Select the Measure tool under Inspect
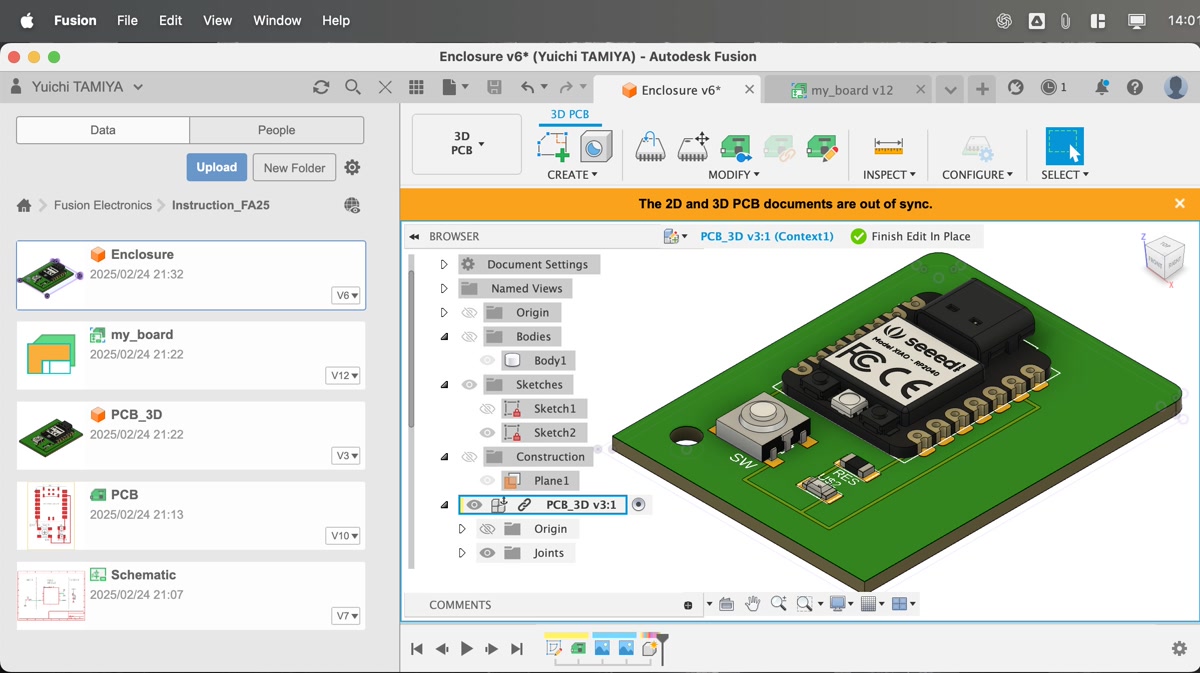The height and width of the screenshot is (673, 1200). point(888,146)
